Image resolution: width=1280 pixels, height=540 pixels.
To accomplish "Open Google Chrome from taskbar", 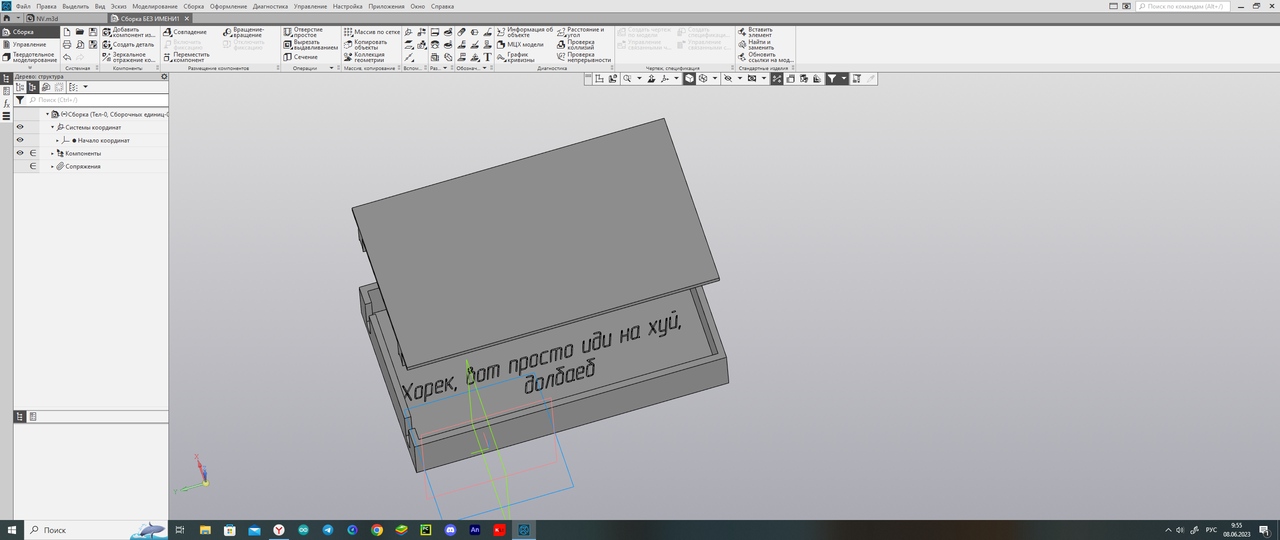I will (377, 529).
